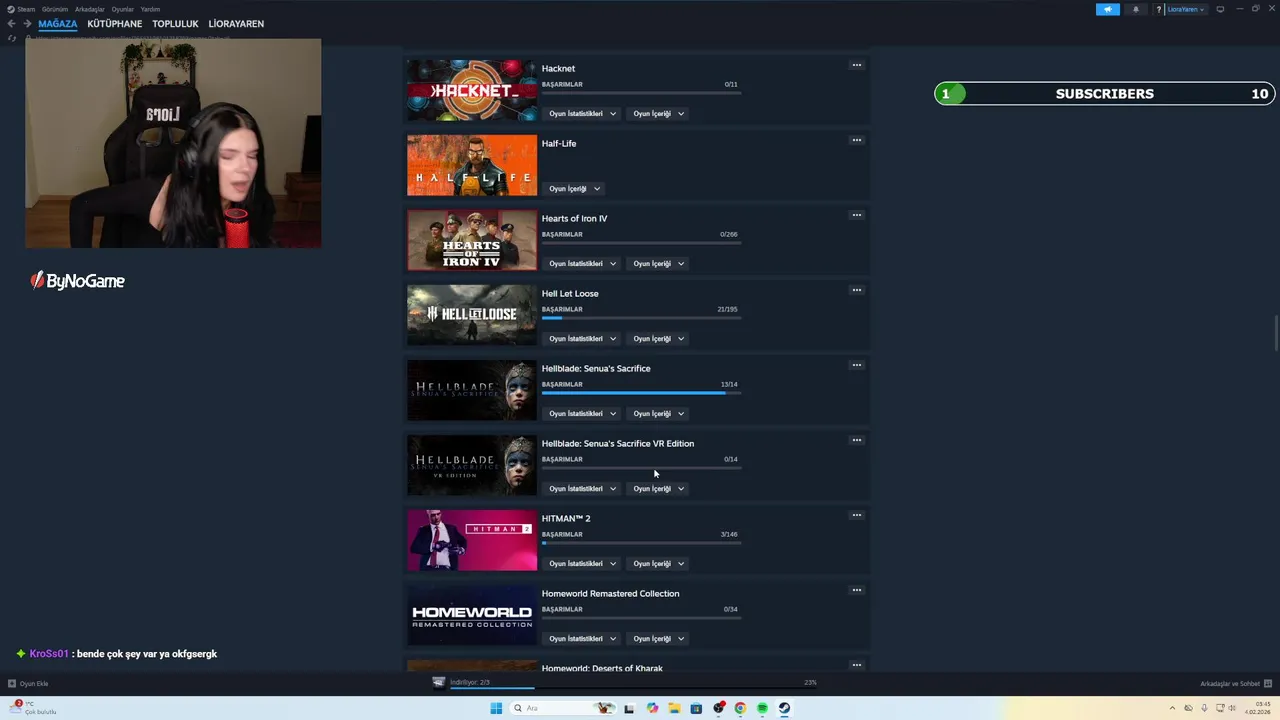Open Copilot icon in the taskbar
Viewport: 1280px width, 720px height.
652,708
